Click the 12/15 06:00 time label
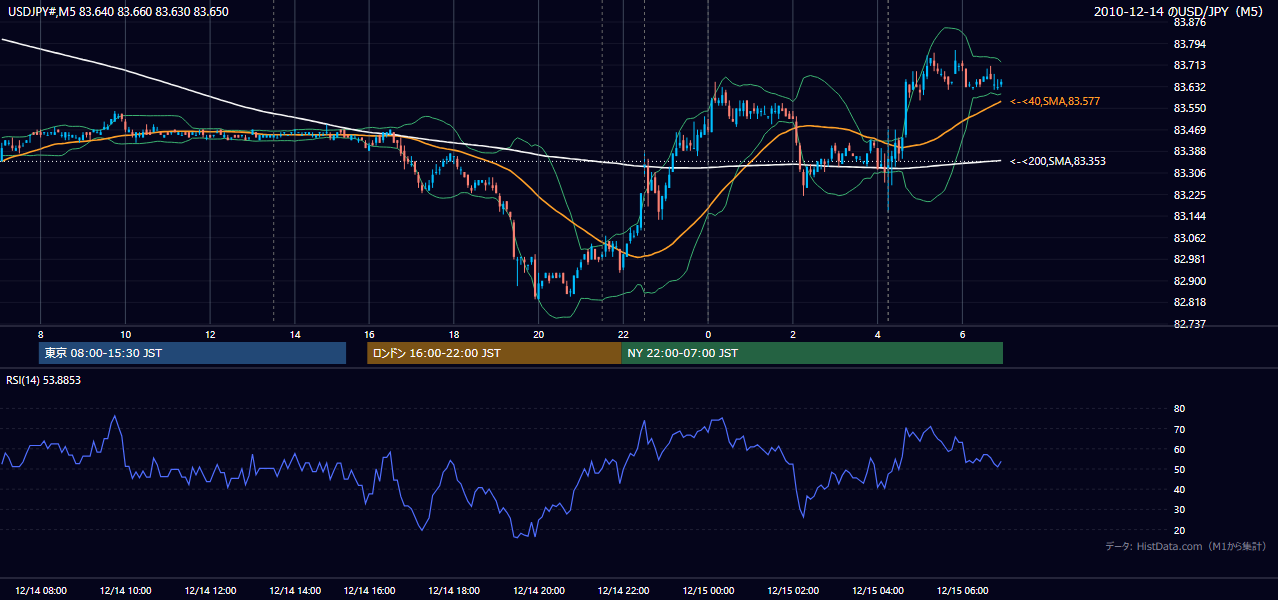 pos(962,591)
